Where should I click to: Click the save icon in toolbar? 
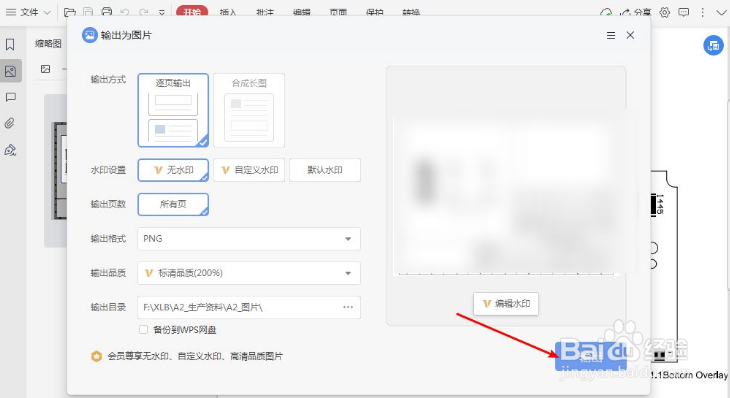click(88, 12)
